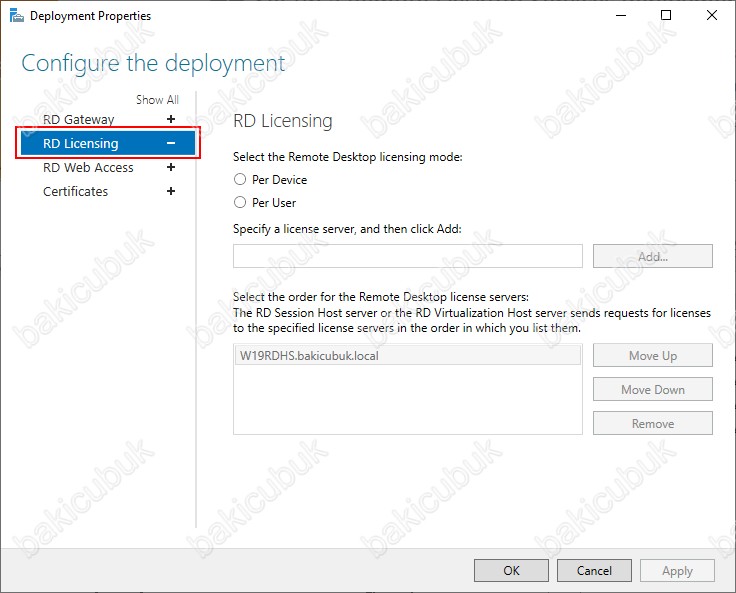This screenshot has height=593, width=736.
Task: Expand the Certificates section plus sign
Action: [171, 191]
